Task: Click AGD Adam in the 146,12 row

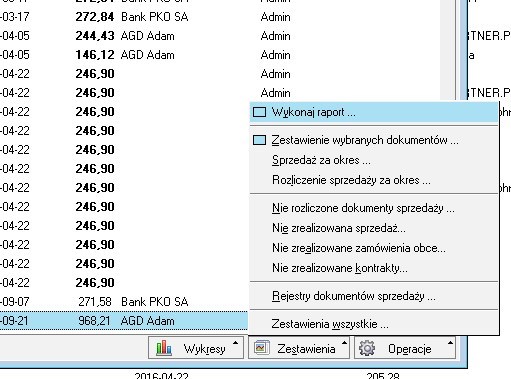Action: [x=148, y=55]
